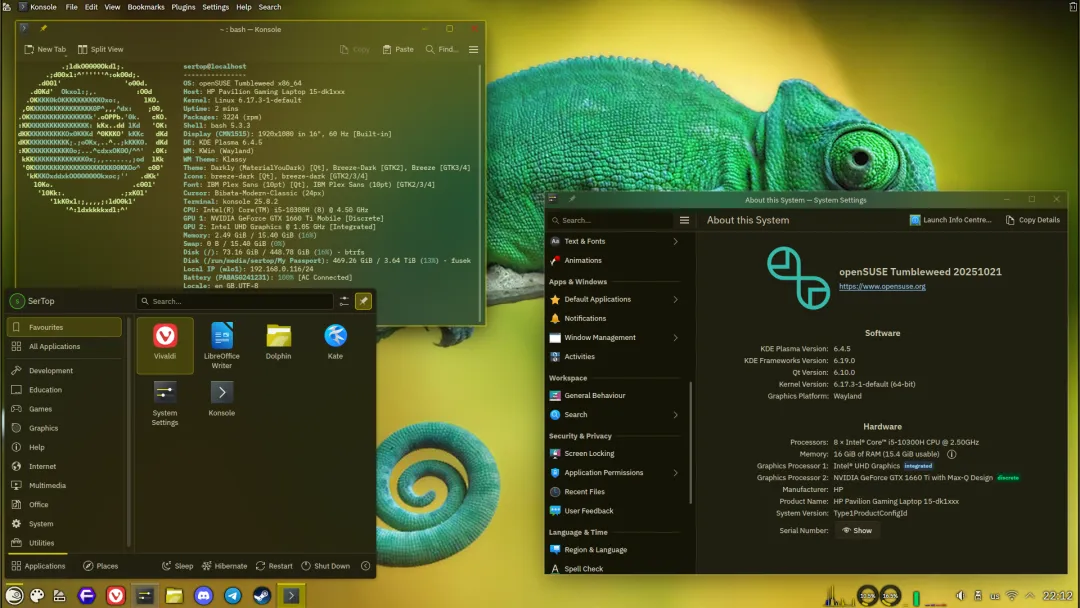The image size is (1080, 608).
Task: Switch to the Applications tab in launcher
Action: point(38,566)
